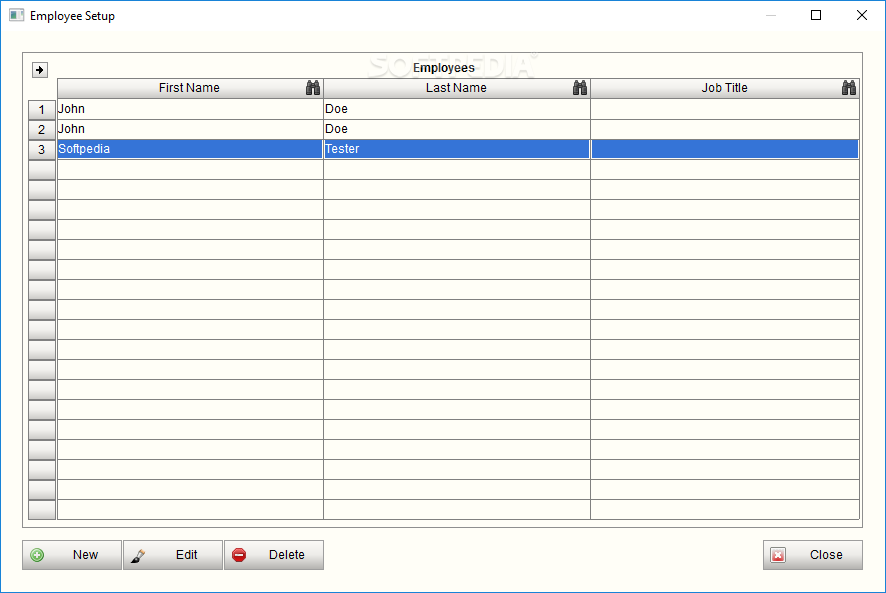886x593 pixels.
Task: Select the 'Doe' cell in row 1
Action: point(457,109)
